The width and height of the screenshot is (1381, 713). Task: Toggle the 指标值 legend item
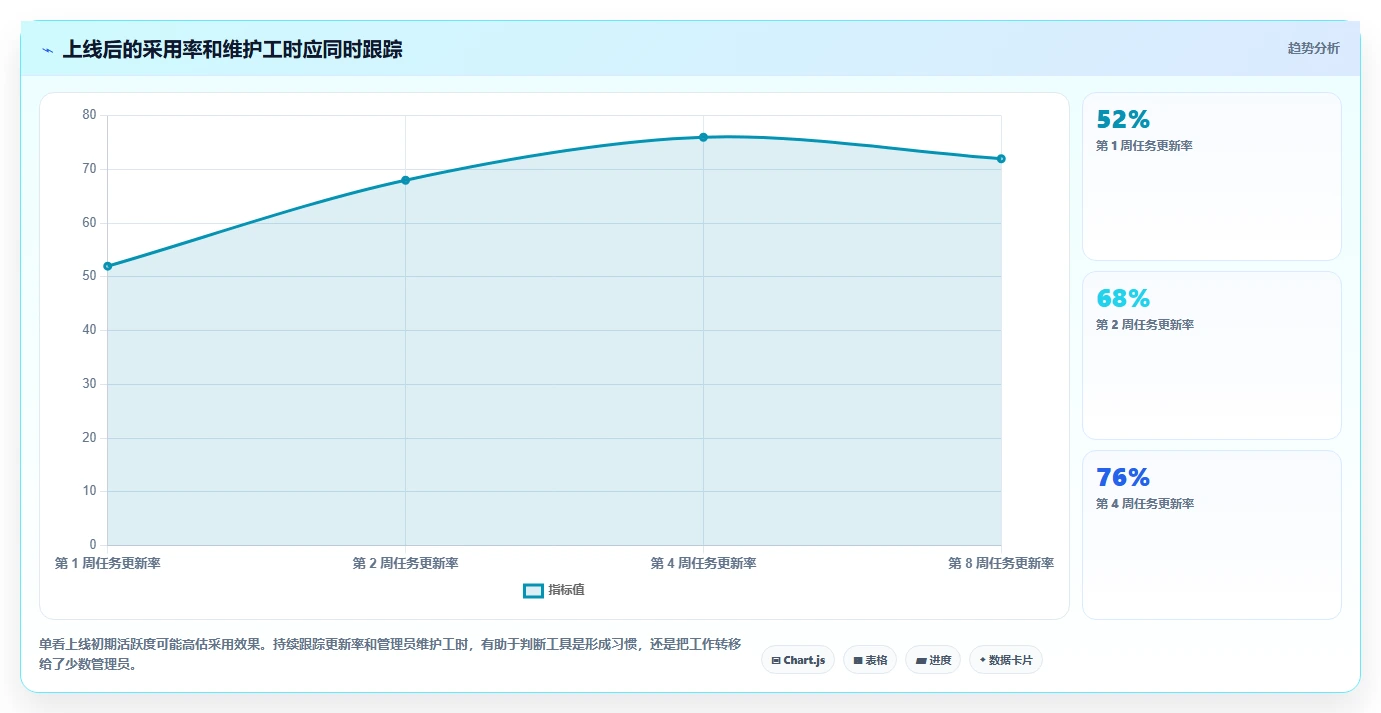click(x=554, y=590)
